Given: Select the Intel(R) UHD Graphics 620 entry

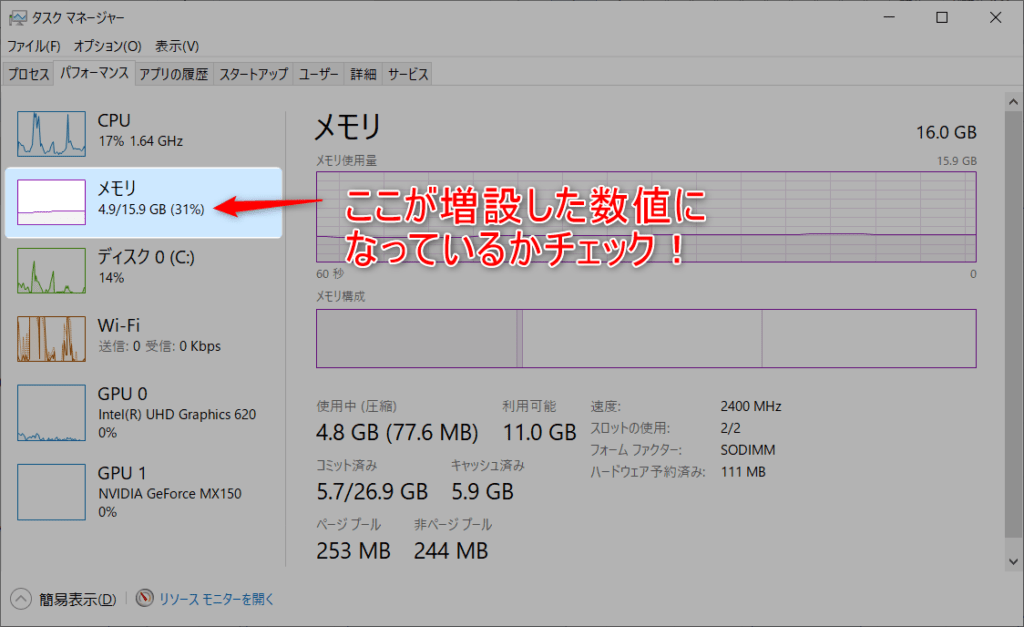Looking at the screenshot, I should pyautogui.click(x=144, y=413).
